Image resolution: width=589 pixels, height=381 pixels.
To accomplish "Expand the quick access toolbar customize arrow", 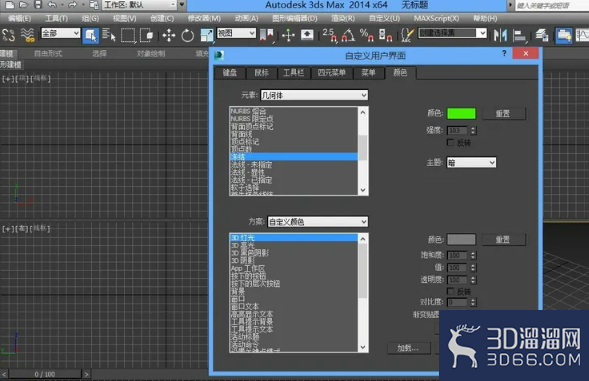I will [182, 5].
